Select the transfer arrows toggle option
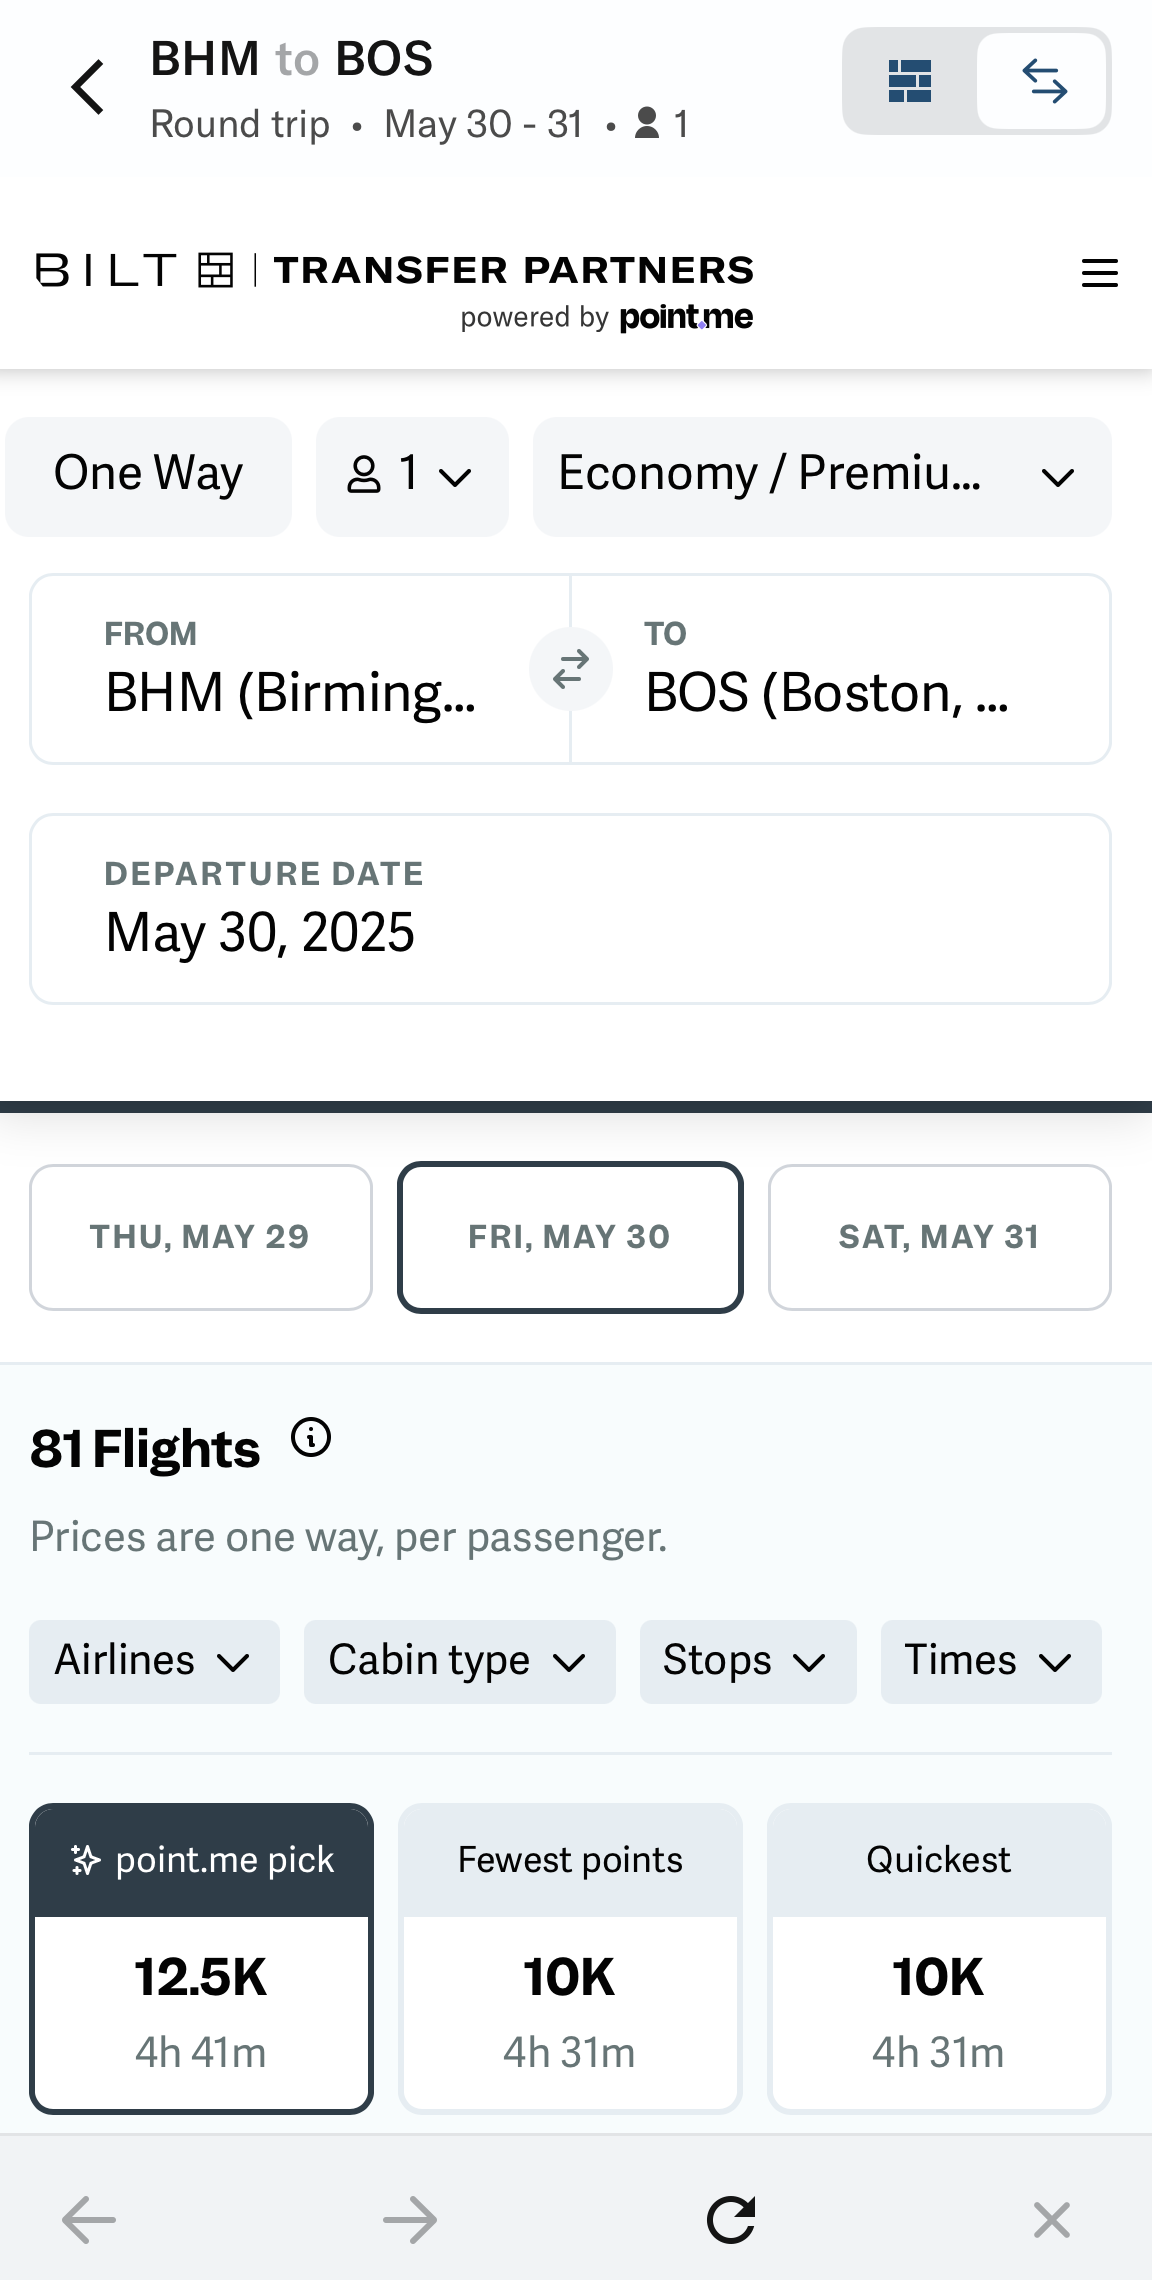This screenshot has width=1152, height=2280. click(x=1043, y=81)
